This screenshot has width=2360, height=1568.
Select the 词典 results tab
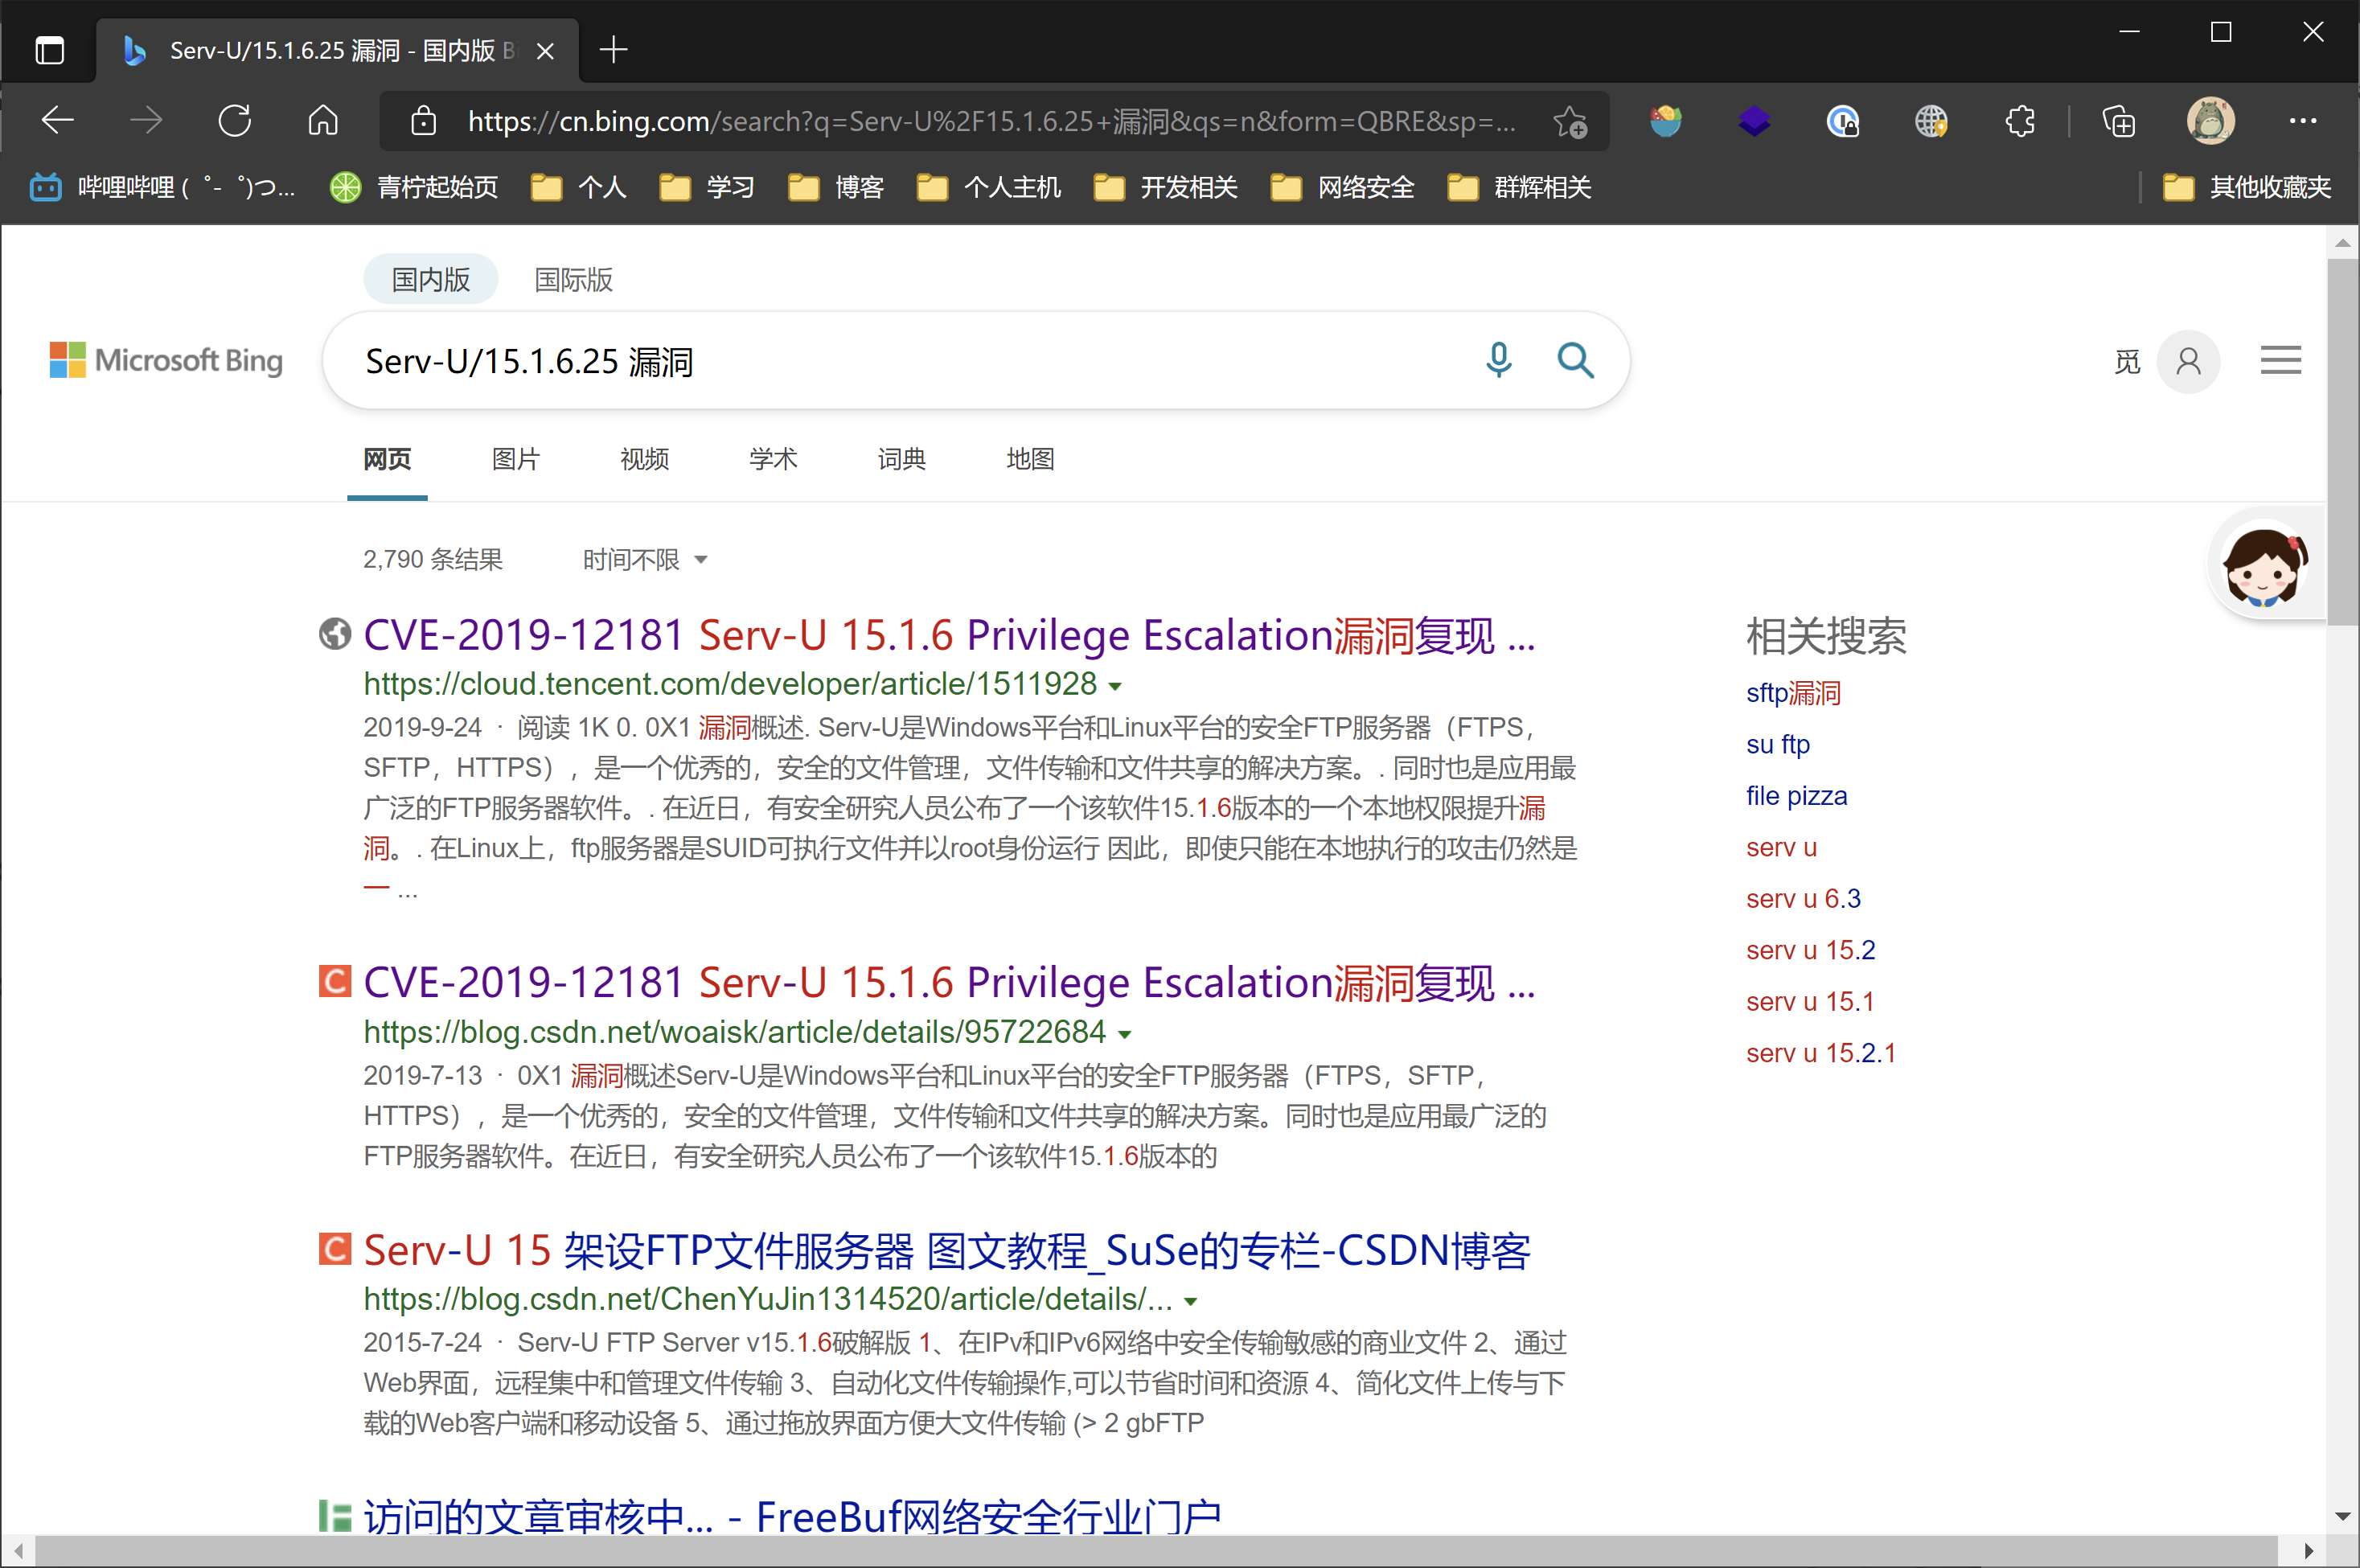pos(902,459)
